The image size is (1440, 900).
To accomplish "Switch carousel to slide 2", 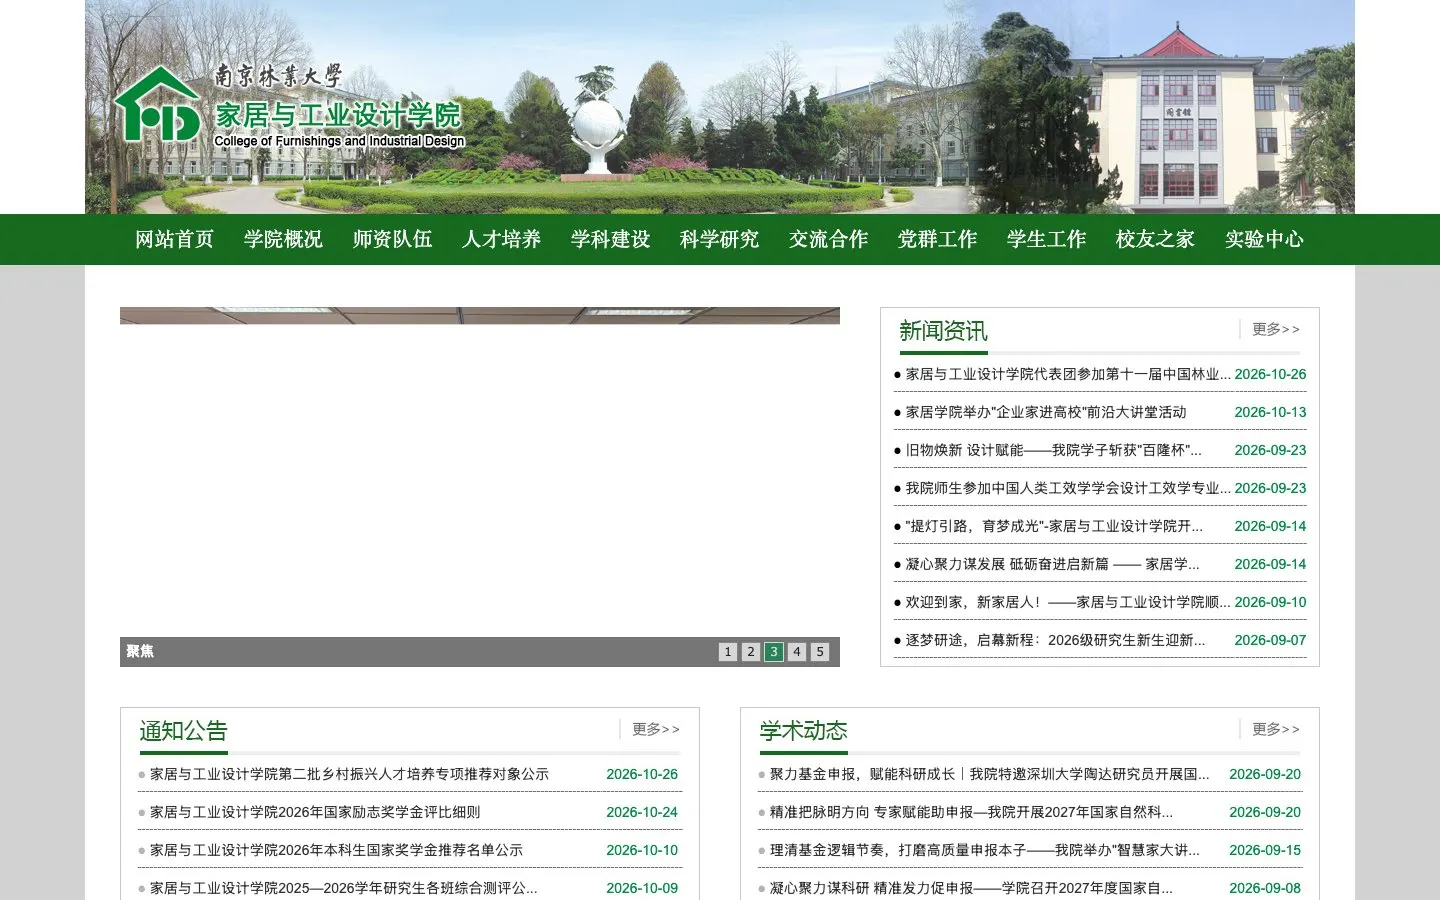I will [x=751, y=652].
